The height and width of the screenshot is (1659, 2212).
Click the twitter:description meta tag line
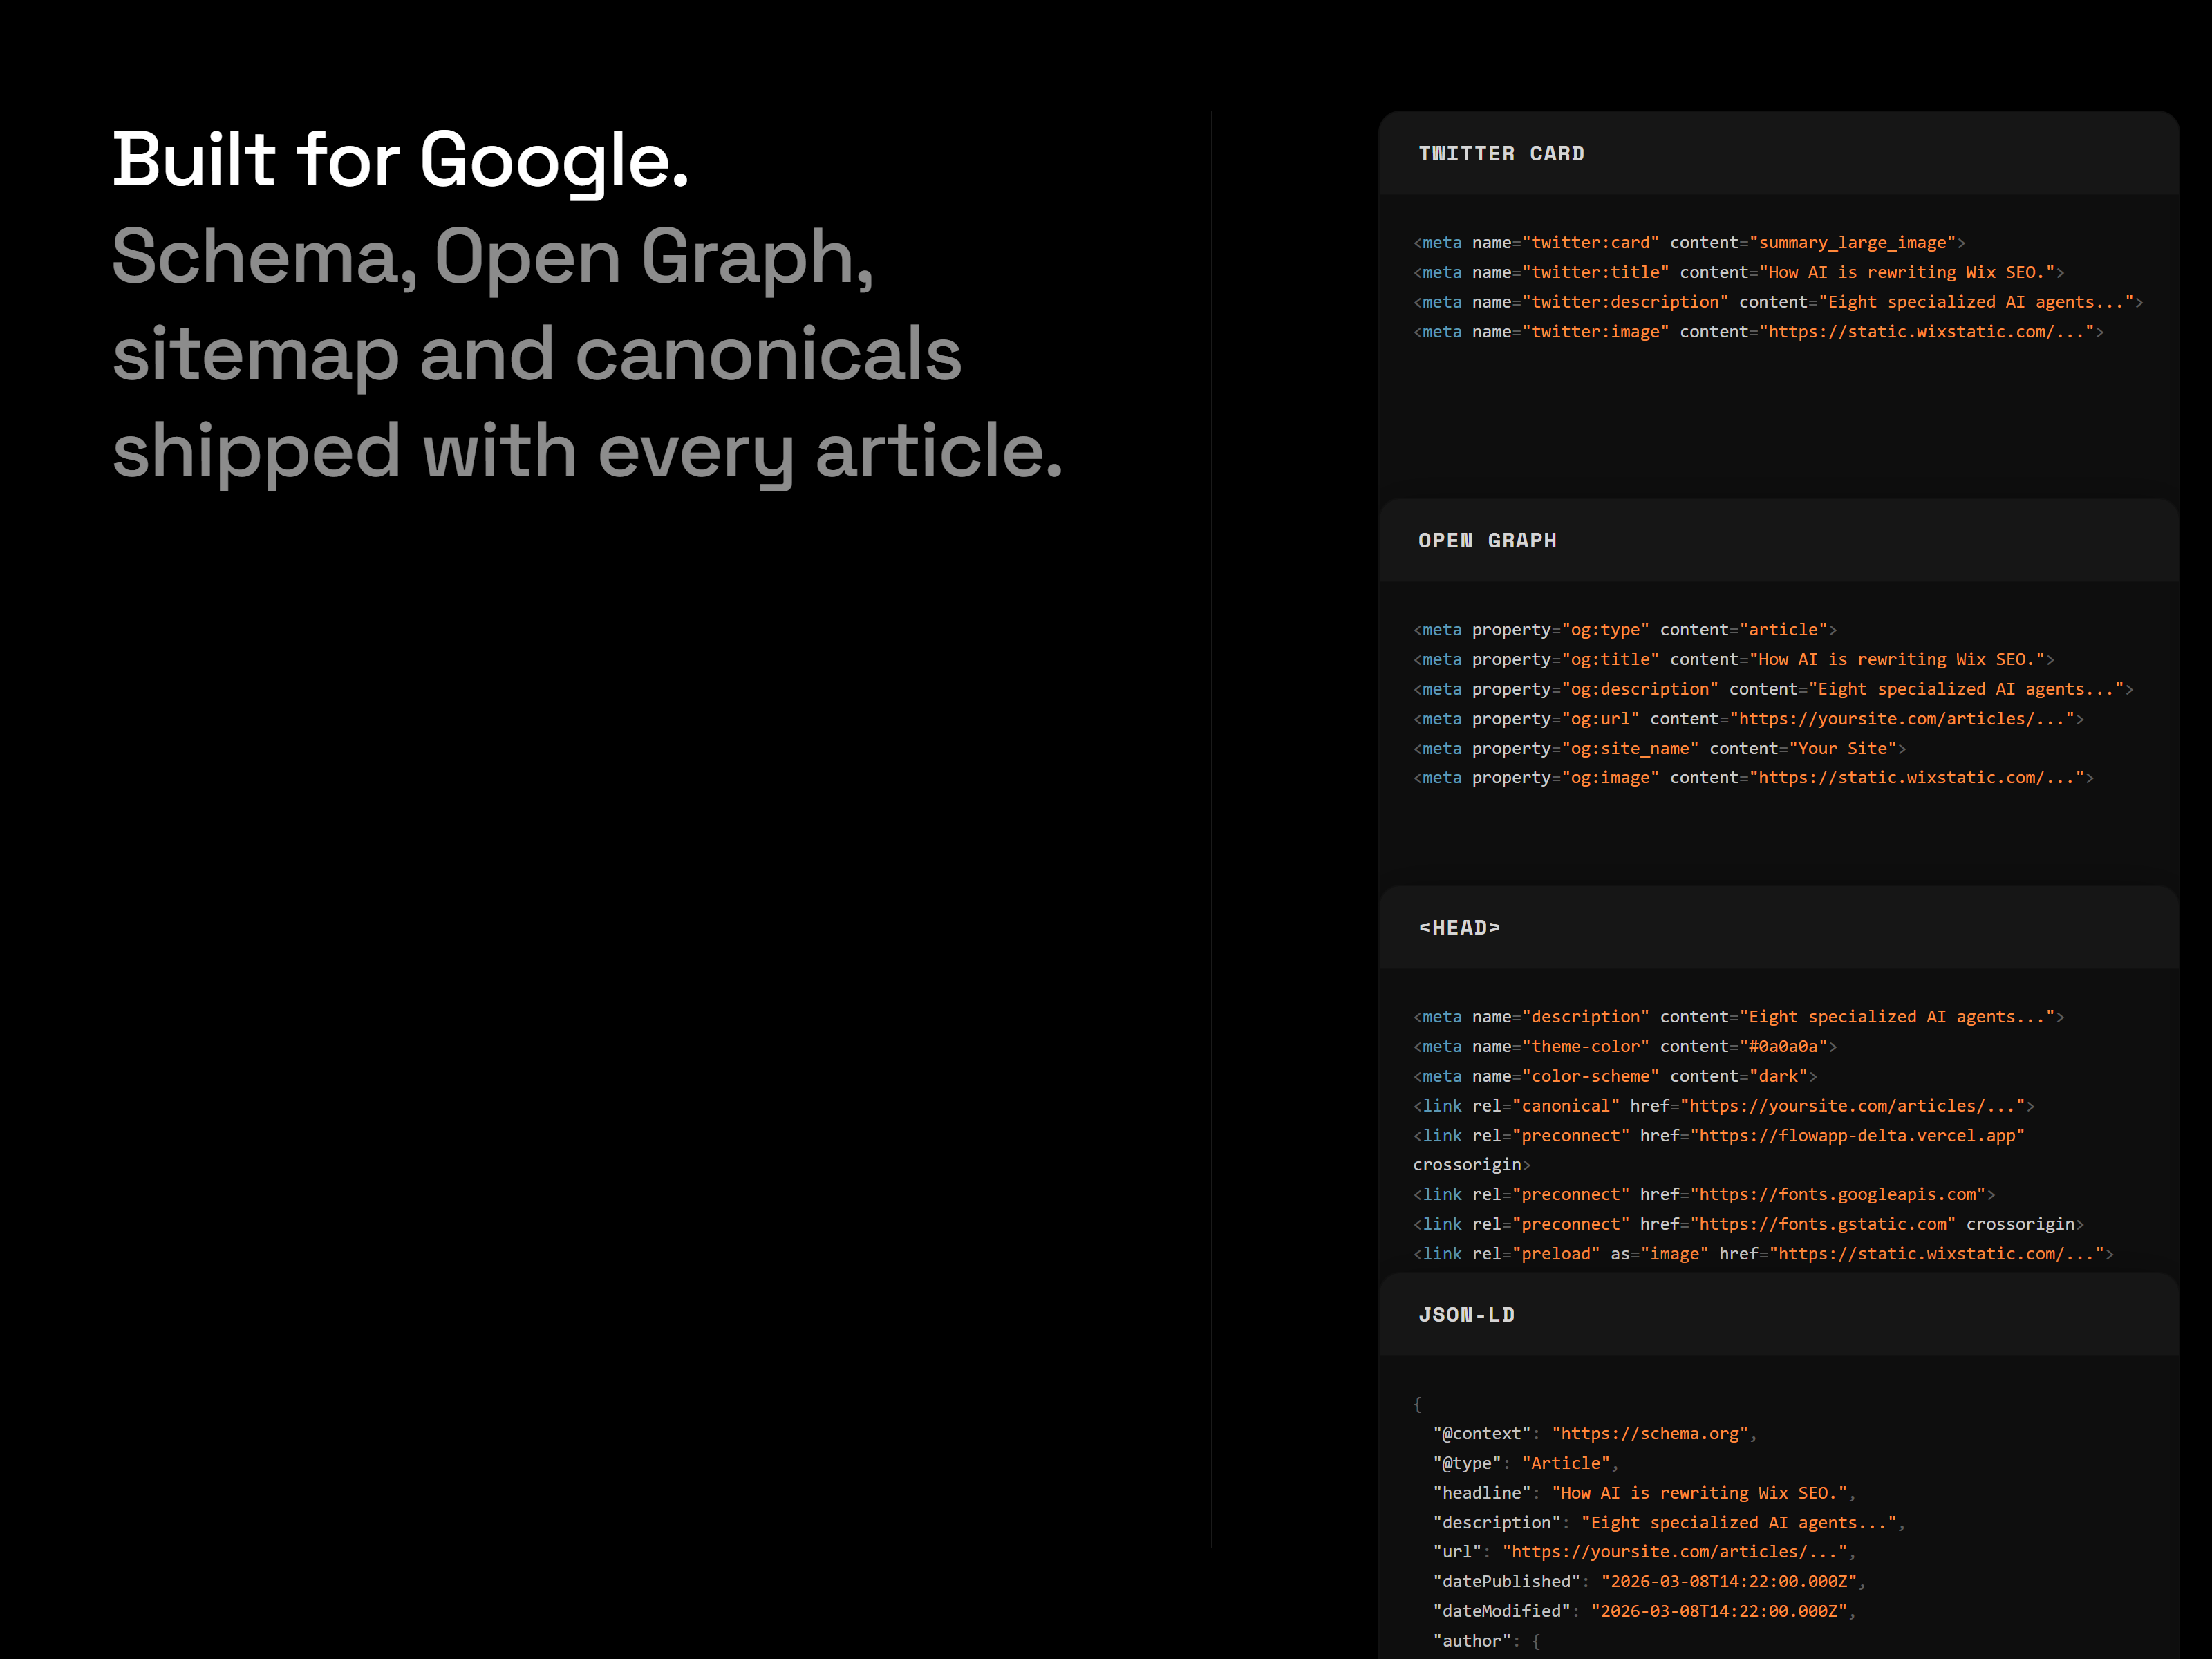pyautogui.click(x=1778, y=302)
